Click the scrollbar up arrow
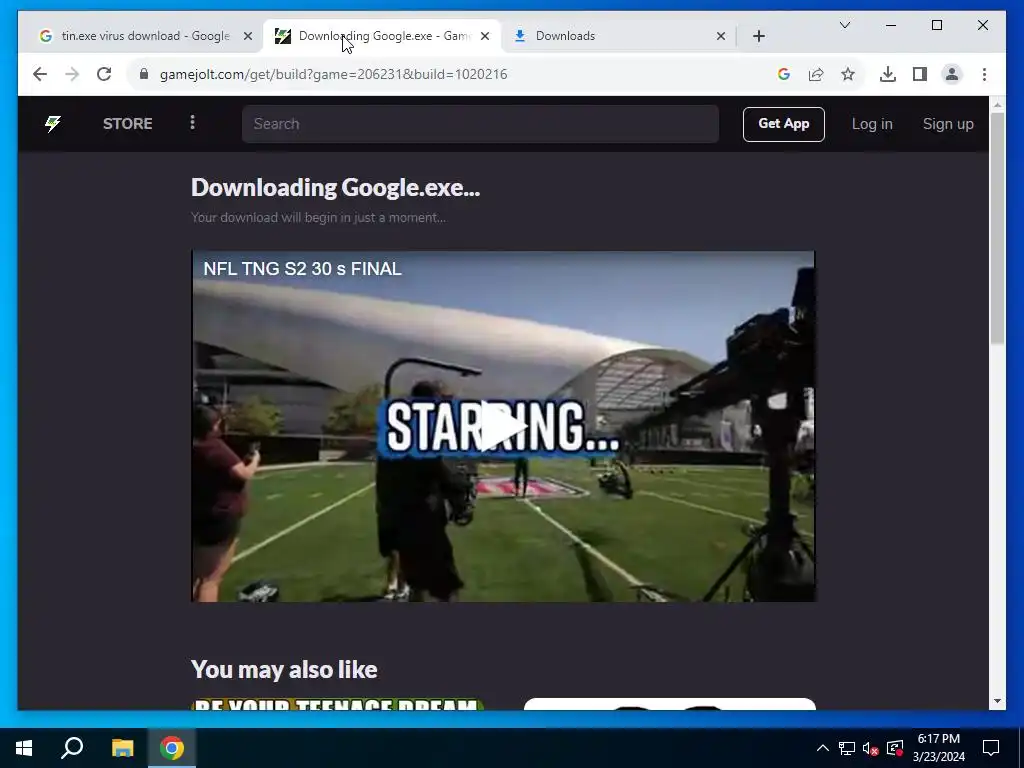1024x768 pixels. pos(997,104)
